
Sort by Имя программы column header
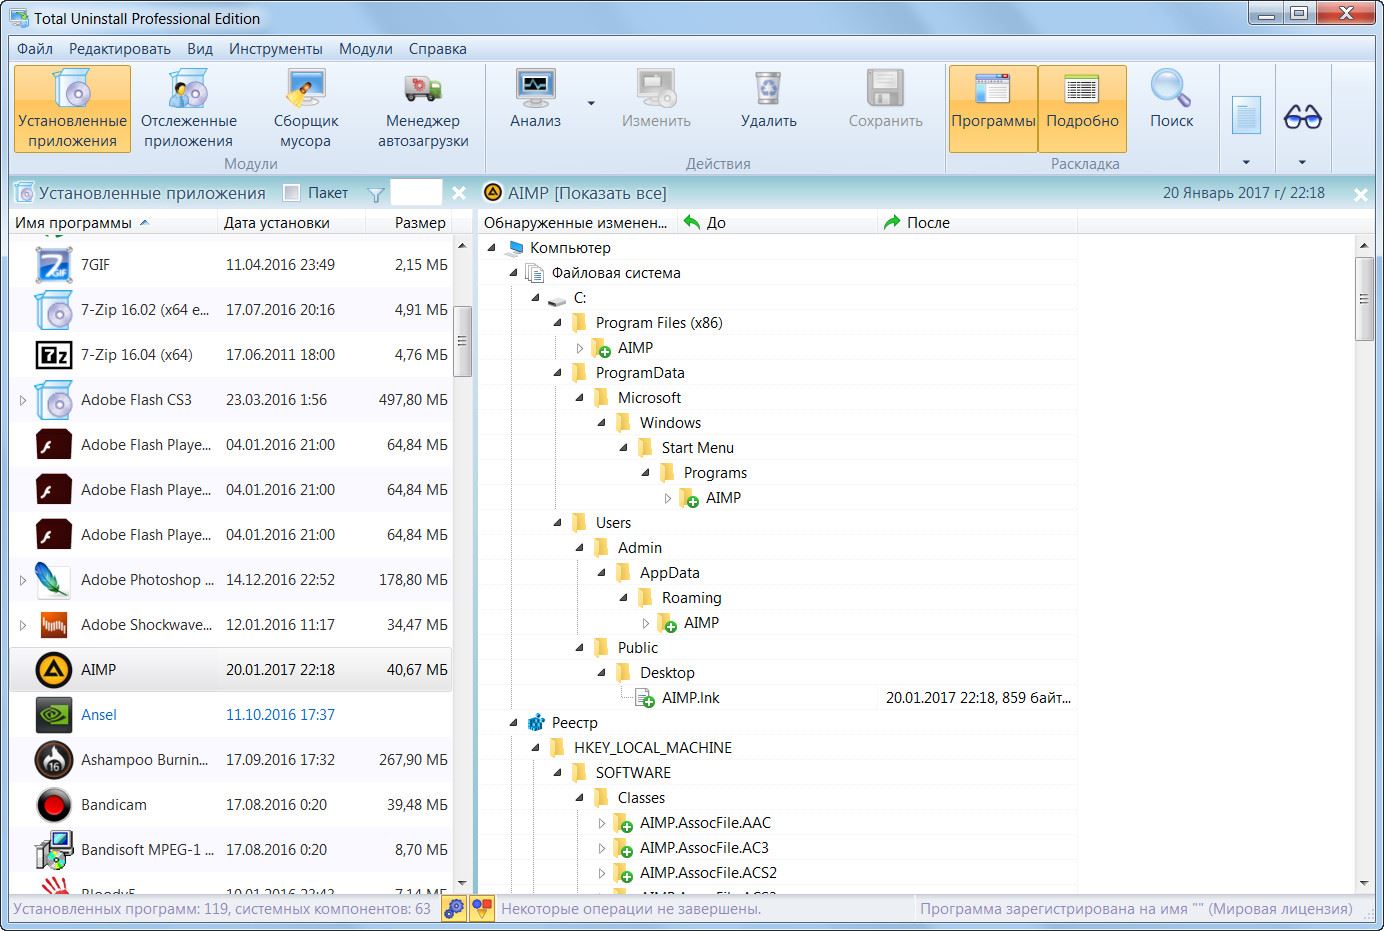point(113,222)
